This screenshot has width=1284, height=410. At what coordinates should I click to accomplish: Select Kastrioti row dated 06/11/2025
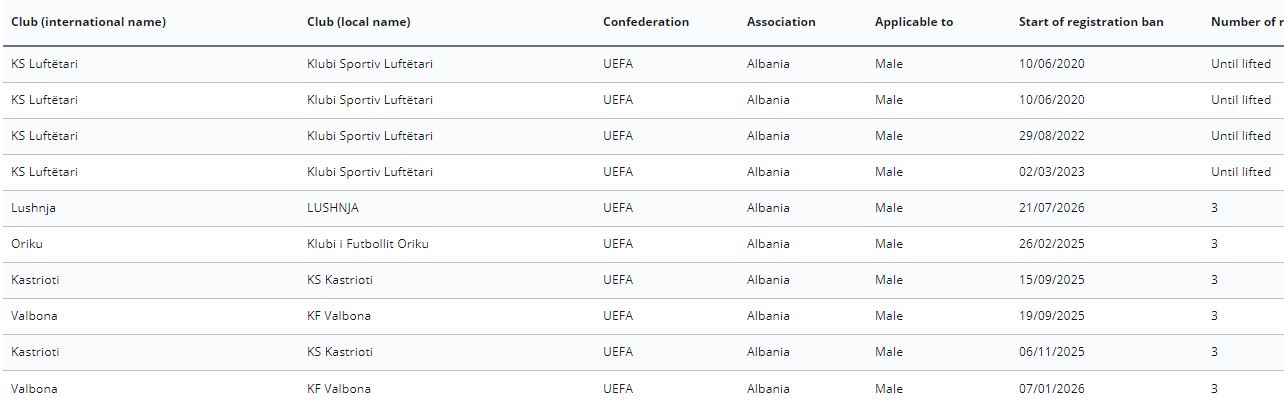(642, 352)
